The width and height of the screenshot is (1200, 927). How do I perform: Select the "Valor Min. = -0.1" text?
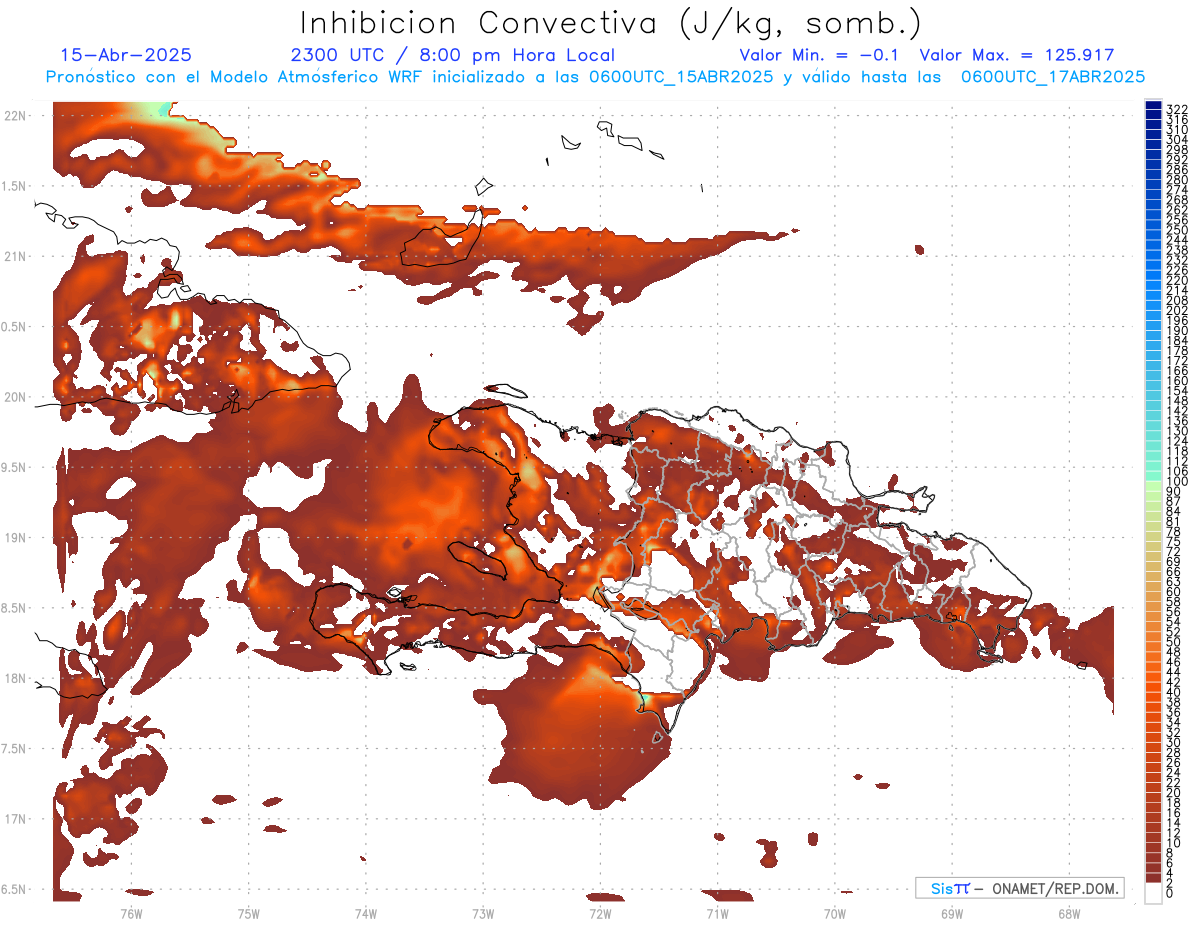point(819,55)
